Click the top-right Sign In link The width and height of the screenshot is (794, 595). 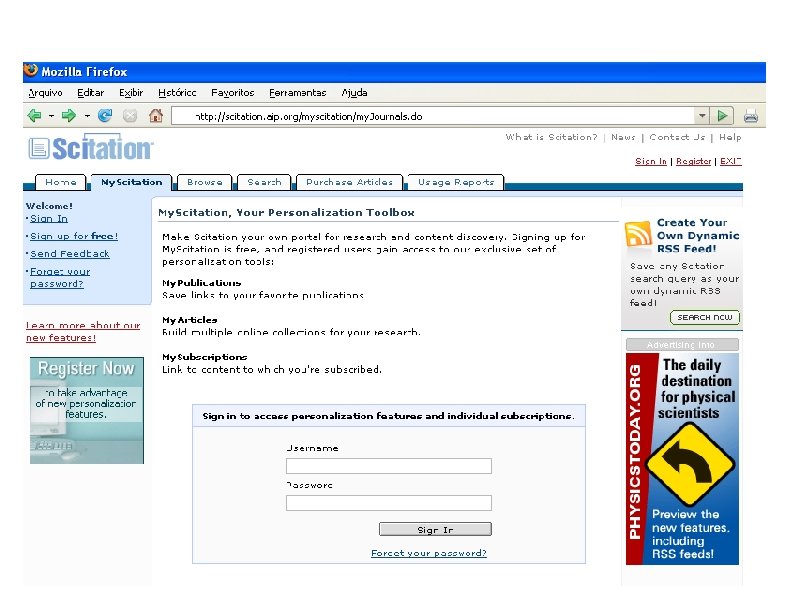pyautogui.click(x=651, y=161)
